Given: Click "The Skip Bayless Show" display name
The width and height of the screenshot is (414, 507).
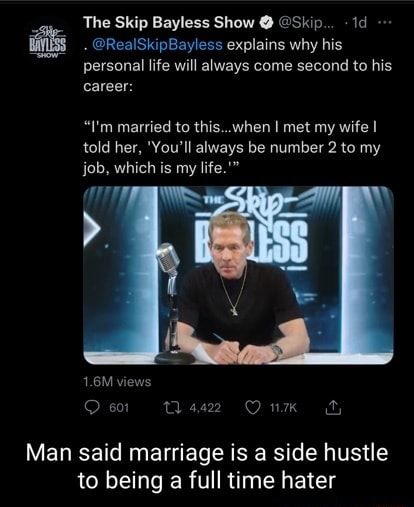Looking at the screenshot, I should [x=169, y=23].
